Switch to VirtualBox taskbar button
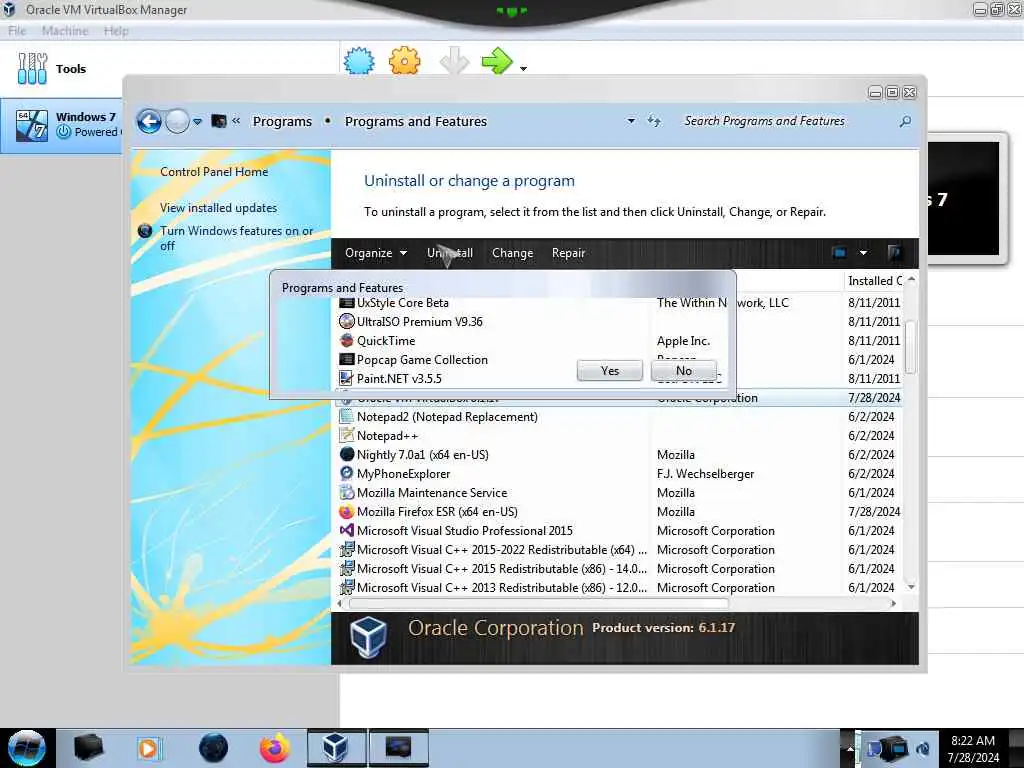1024x768 pixels. point(336,748)
